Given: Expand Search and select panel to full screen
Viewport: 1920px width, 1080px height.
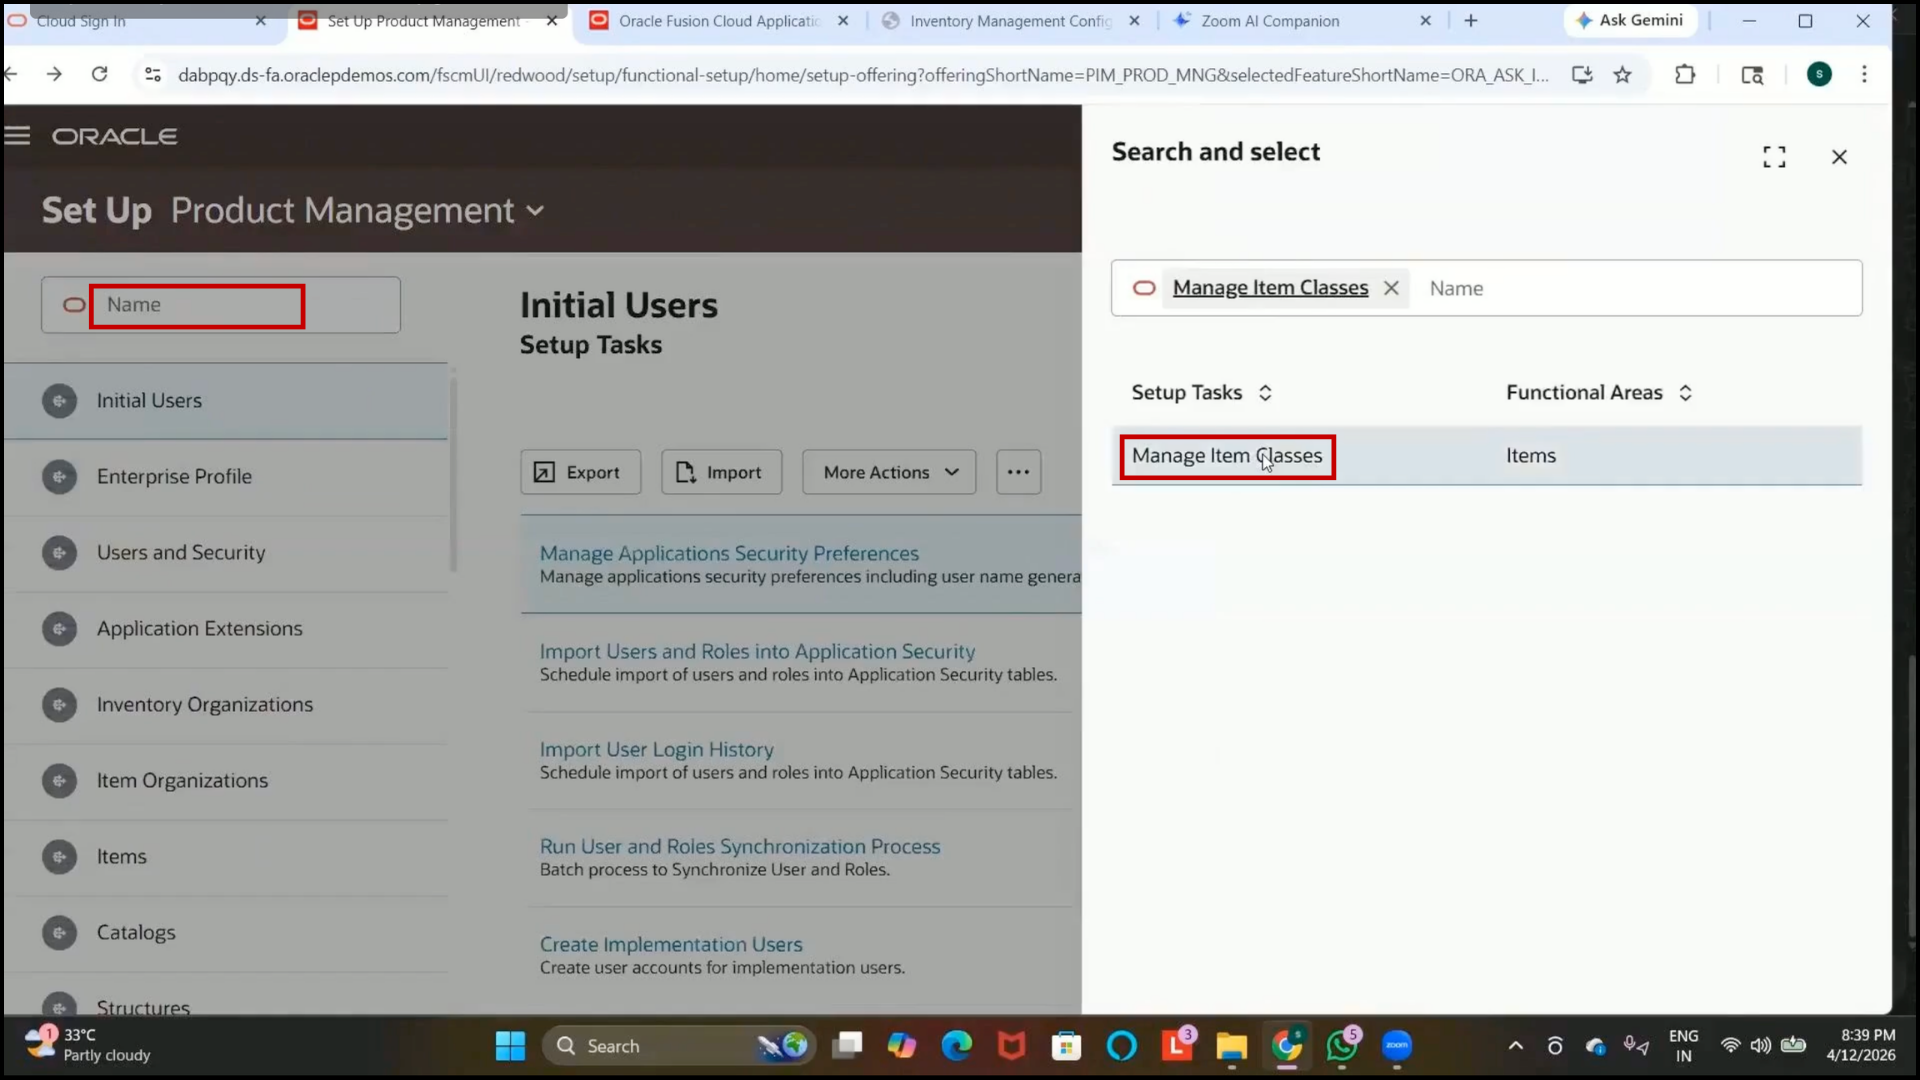Looking at the screenshot, I should [x=1774, y=157].
